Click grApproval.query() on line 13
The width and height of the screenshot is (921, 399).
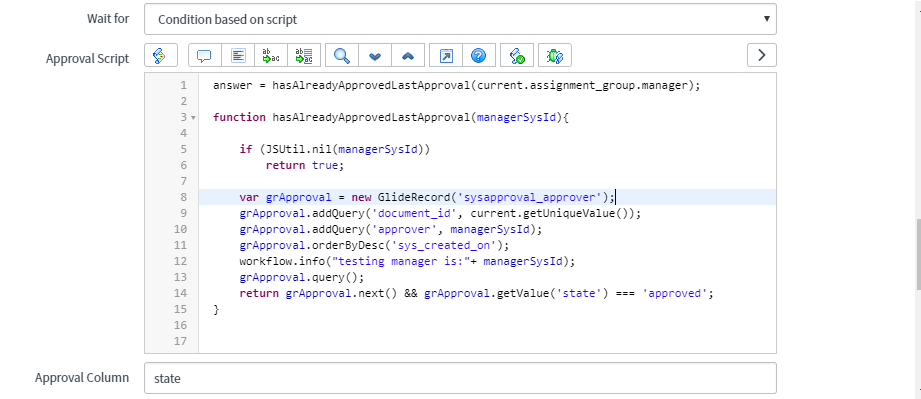point(301,277)
